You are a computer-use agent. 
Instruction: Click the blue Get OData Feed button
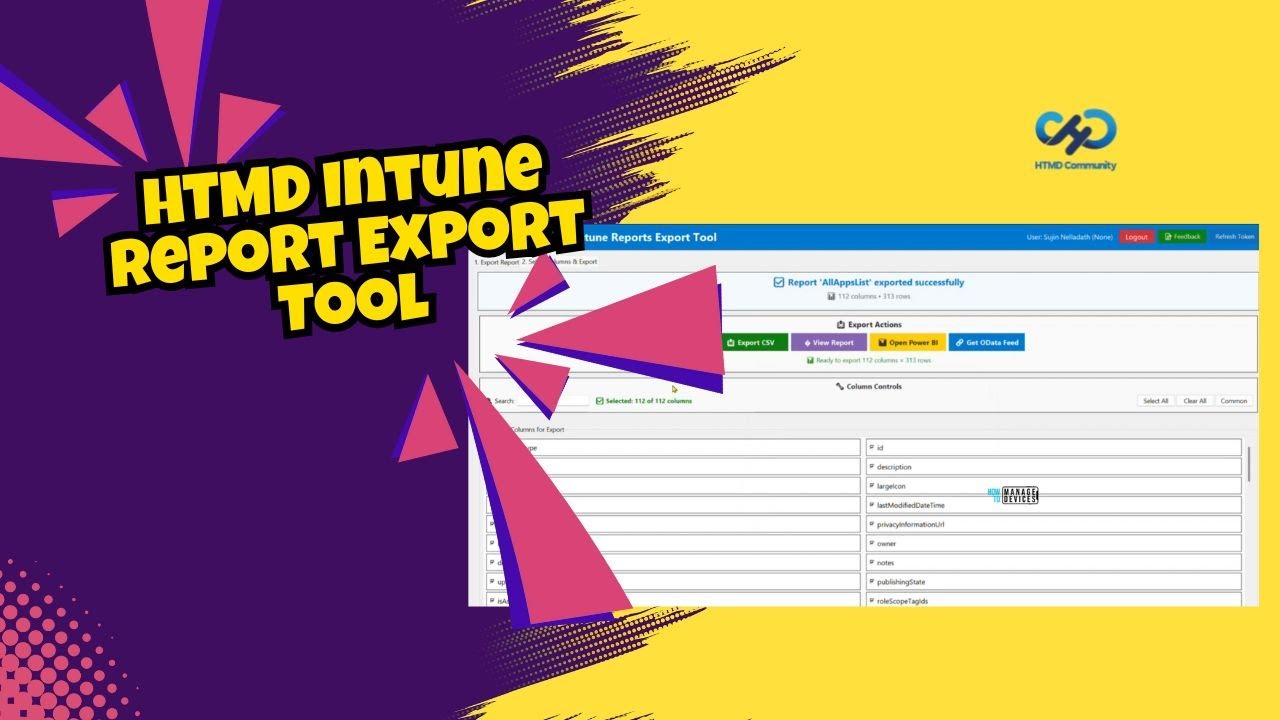(987, 343)
